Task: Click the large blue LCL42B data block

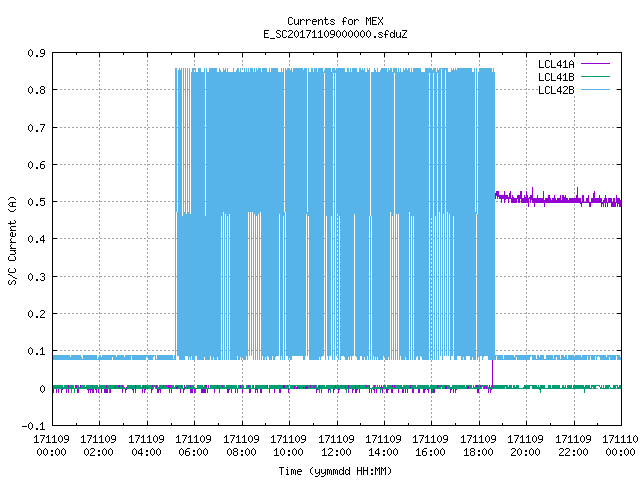Action: [x=335, y=214]
